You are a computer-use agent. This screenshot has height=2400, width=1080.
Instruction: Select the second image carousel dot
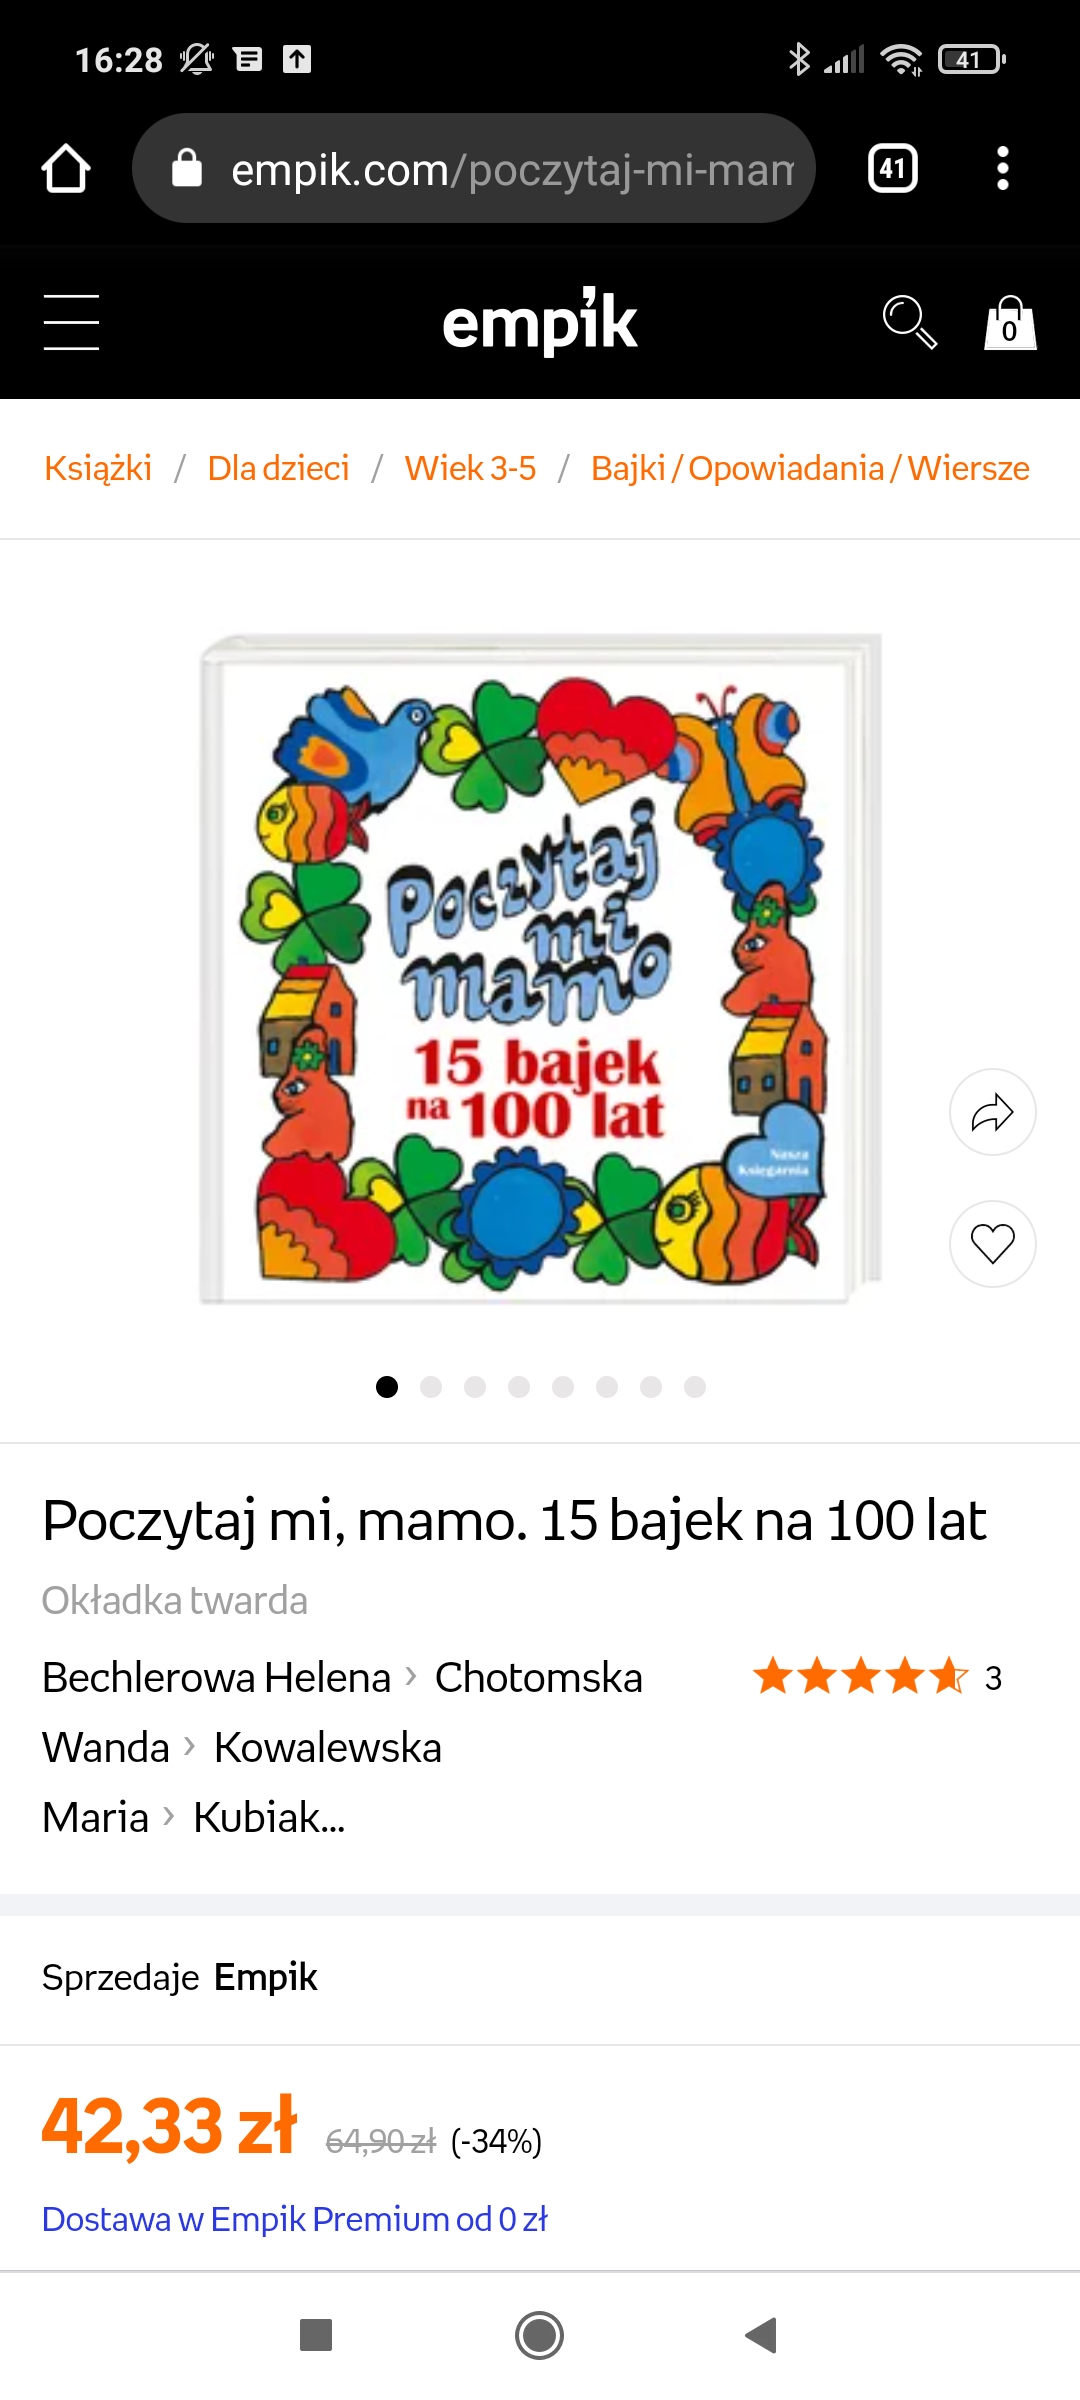(431, 1387)
